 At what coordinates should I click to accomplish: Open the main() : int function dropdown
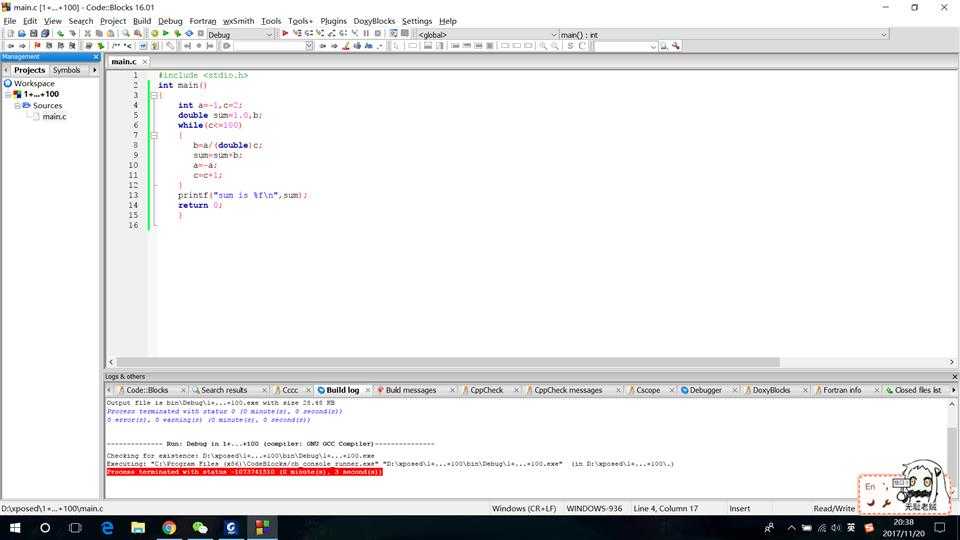[x=883, y=35]
